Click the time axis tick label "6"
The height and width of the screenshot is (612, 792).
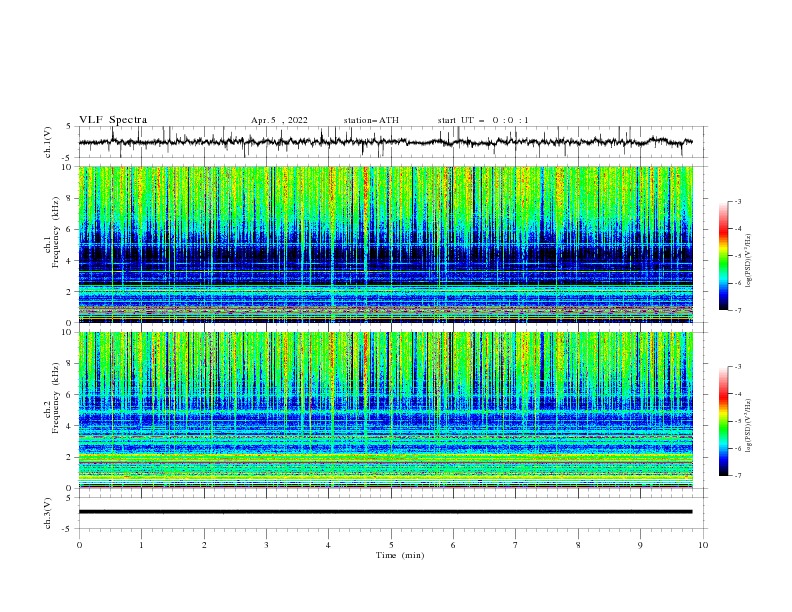(454, 545)
